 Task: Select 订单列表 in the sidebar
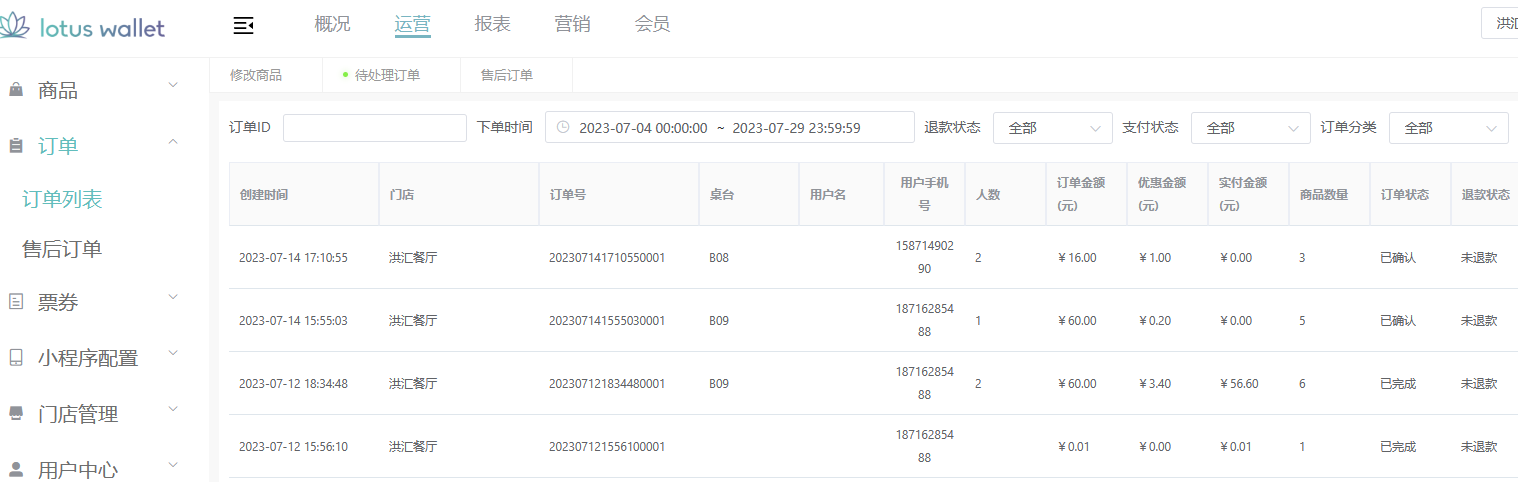pyautogui.click(x=62, y=200)
